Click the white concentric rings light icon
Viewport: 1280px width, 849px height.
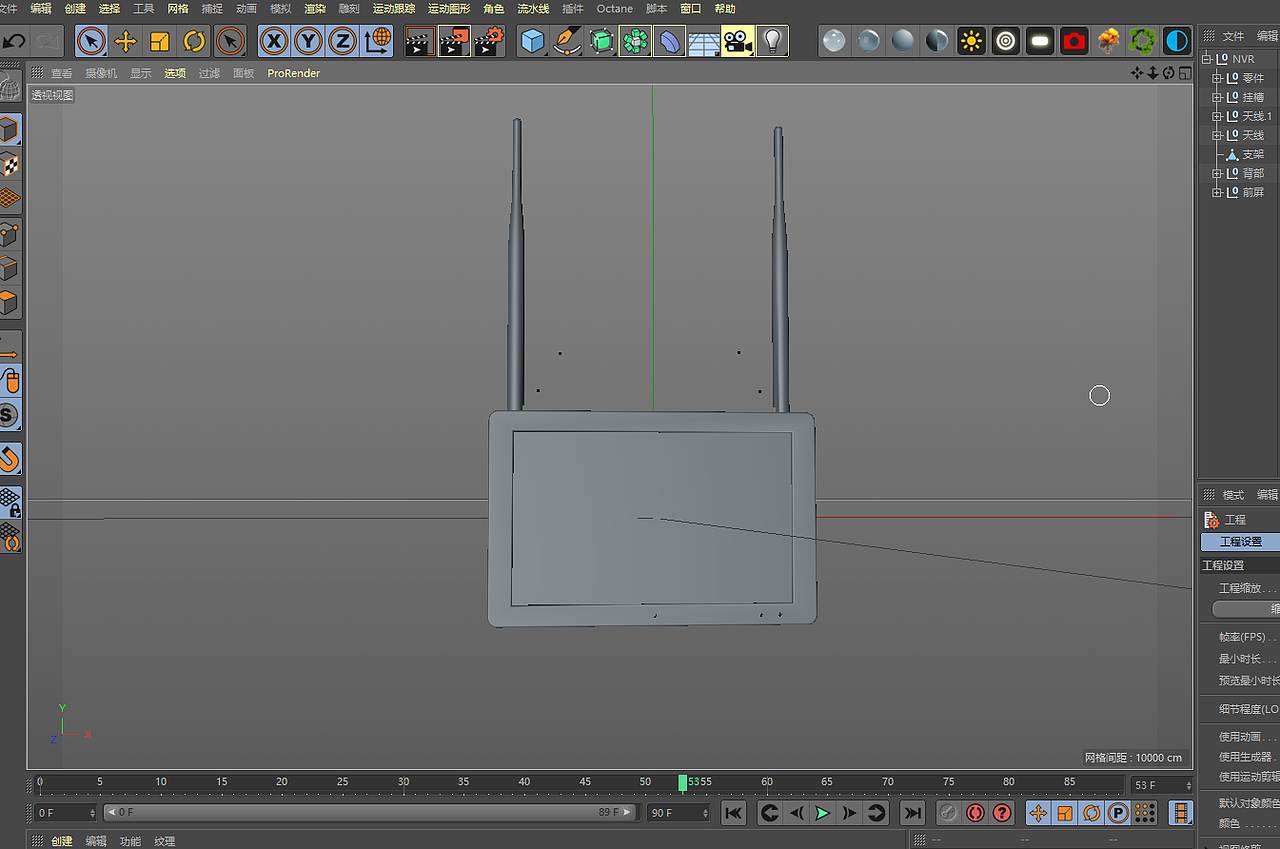(1006, 41)
